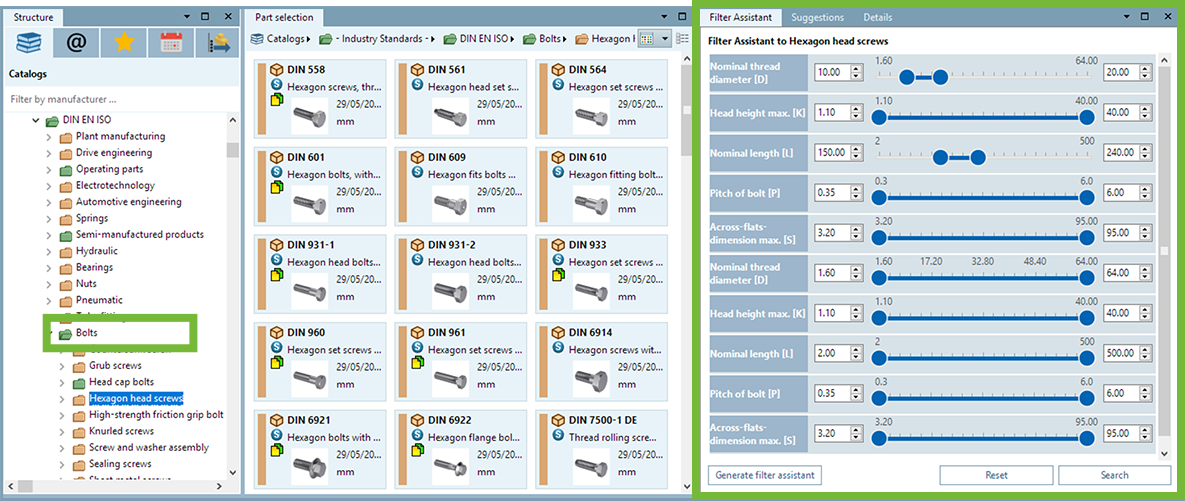Switch to the Suggestions tab
The width and height of the screenshot is (1185, 501).
pyautogui.click(x=817, y=17)
